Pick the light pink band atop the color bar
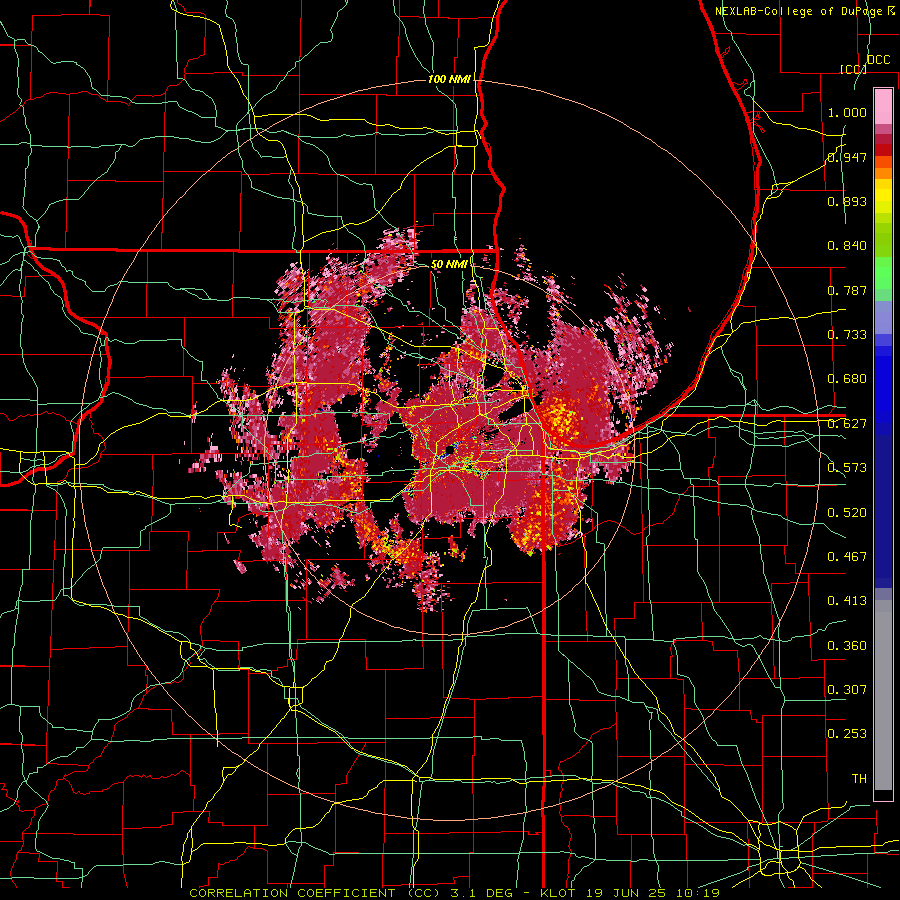The width and height of the screenshot is (900, 900). coord(883,106)
